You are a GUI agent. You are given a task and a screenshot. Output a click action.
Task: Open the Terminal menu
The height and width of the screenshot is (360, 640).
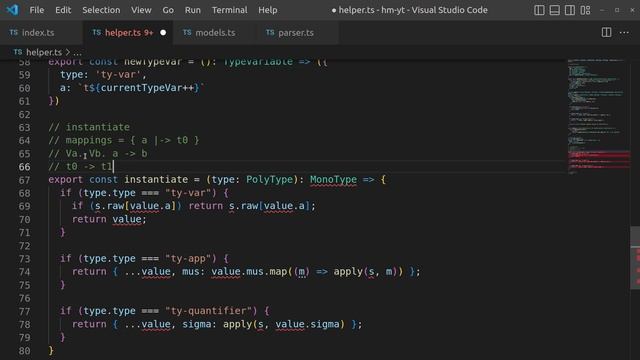click(x=229, y=10)
